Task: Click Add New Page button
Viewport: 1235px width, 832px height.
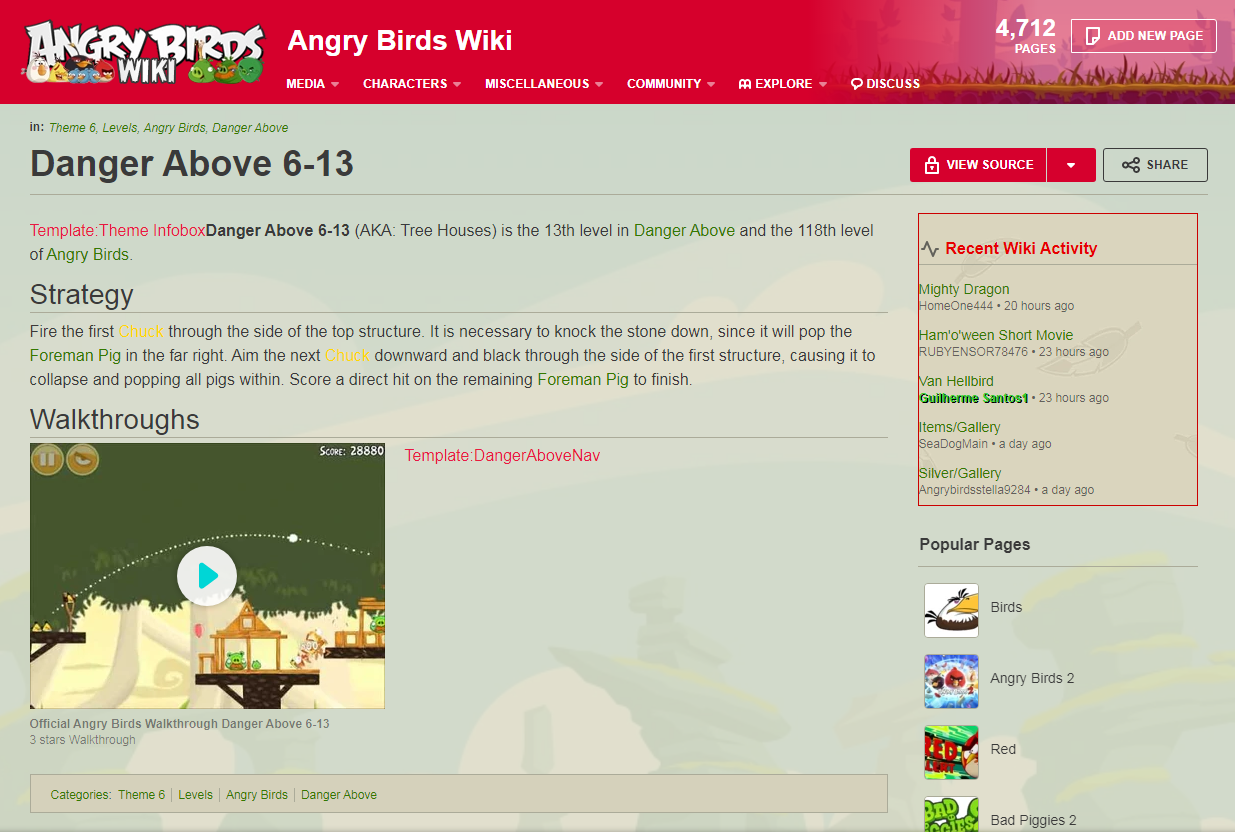Action: 1143,36
